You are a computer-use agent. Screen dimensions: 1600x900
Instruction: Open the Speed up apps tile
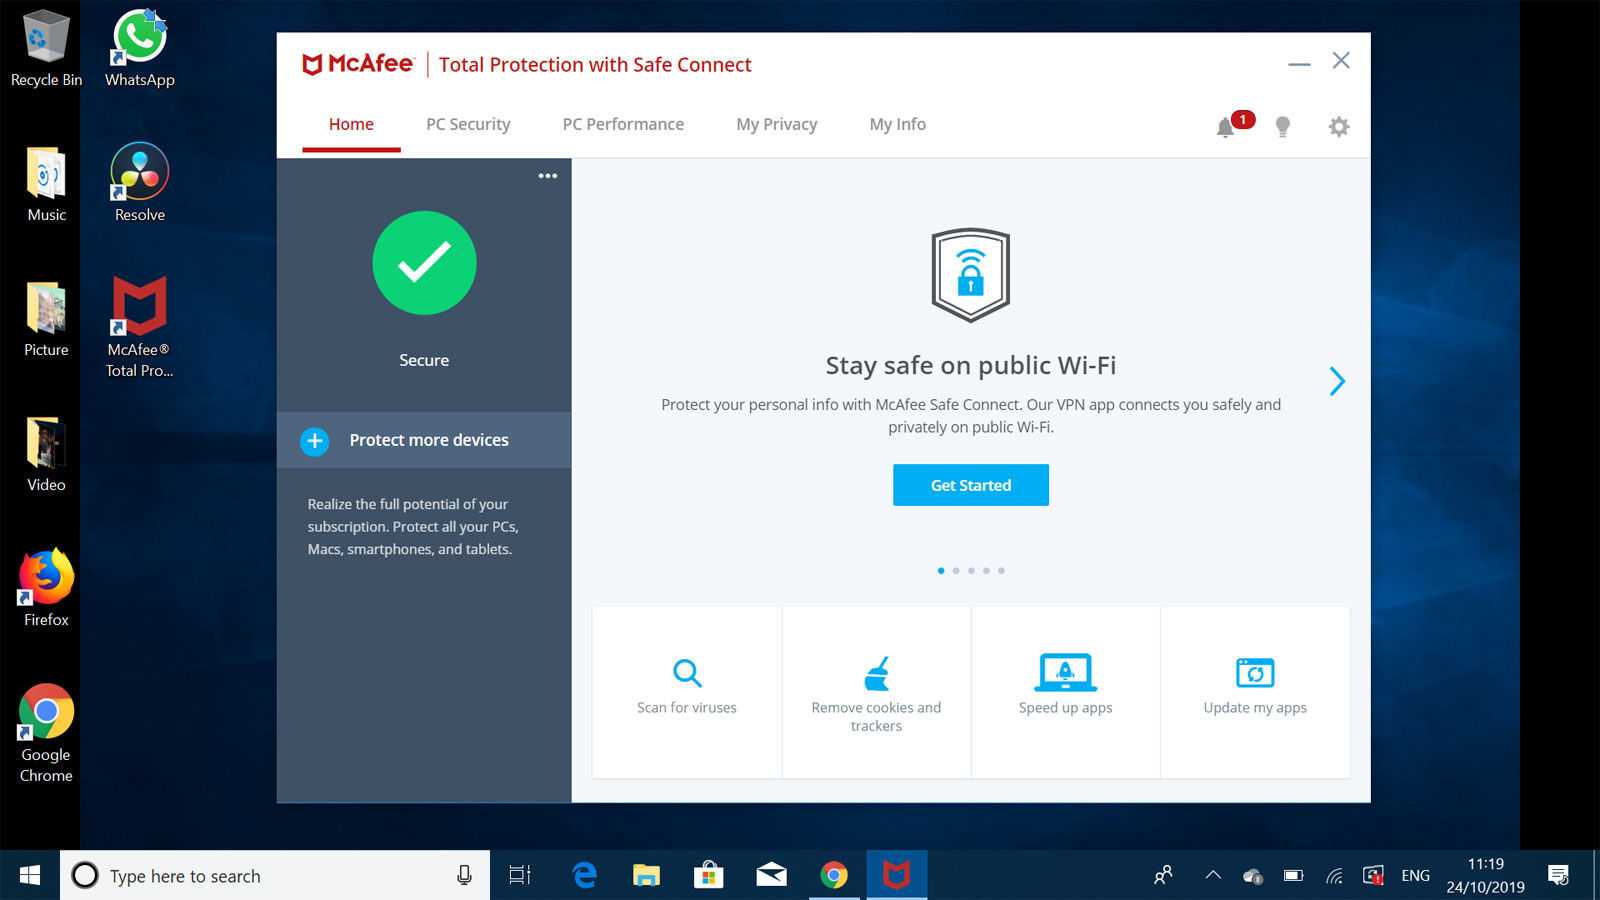point(1065,690)
